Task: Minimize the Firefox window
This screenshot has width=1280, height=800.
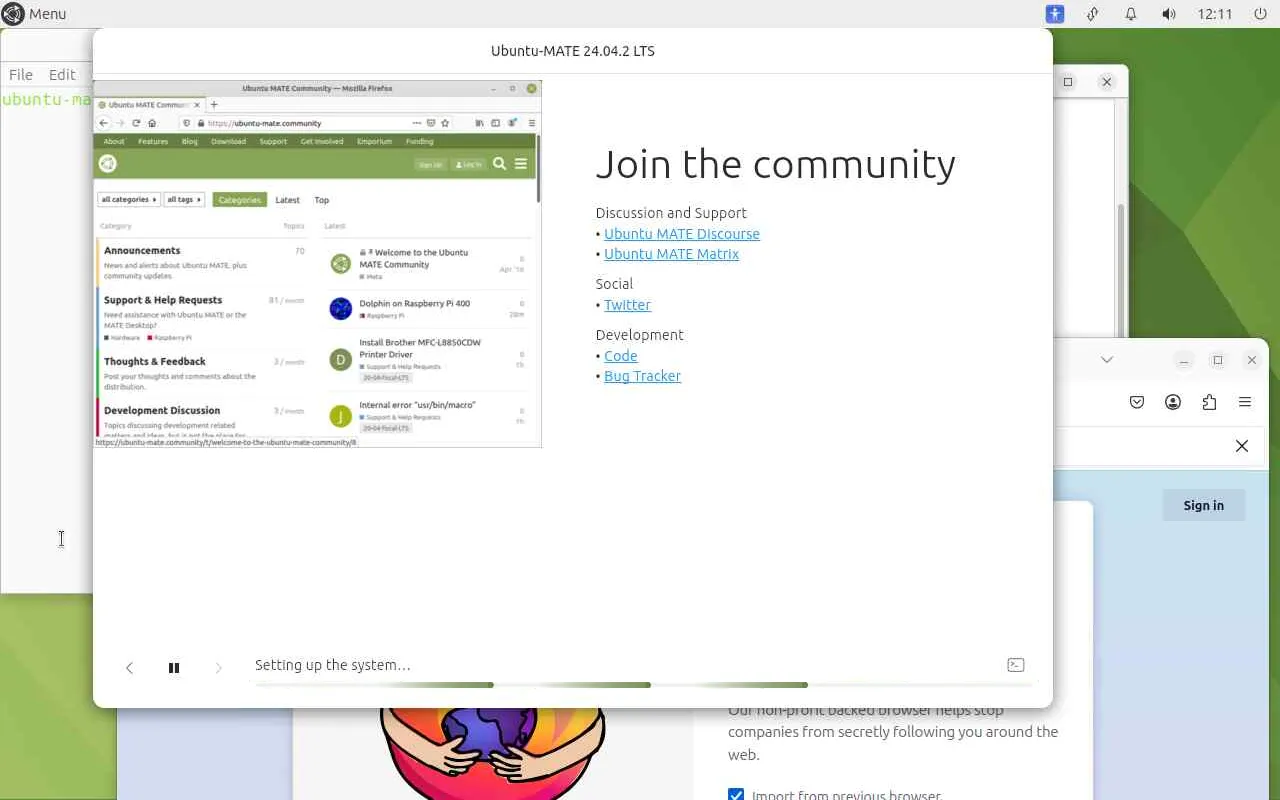Action: pyautogui.click(x=1184, y=360)
